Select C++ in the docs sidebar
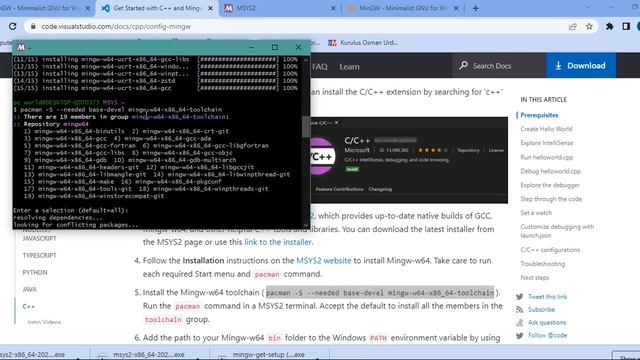 point(29,307)
